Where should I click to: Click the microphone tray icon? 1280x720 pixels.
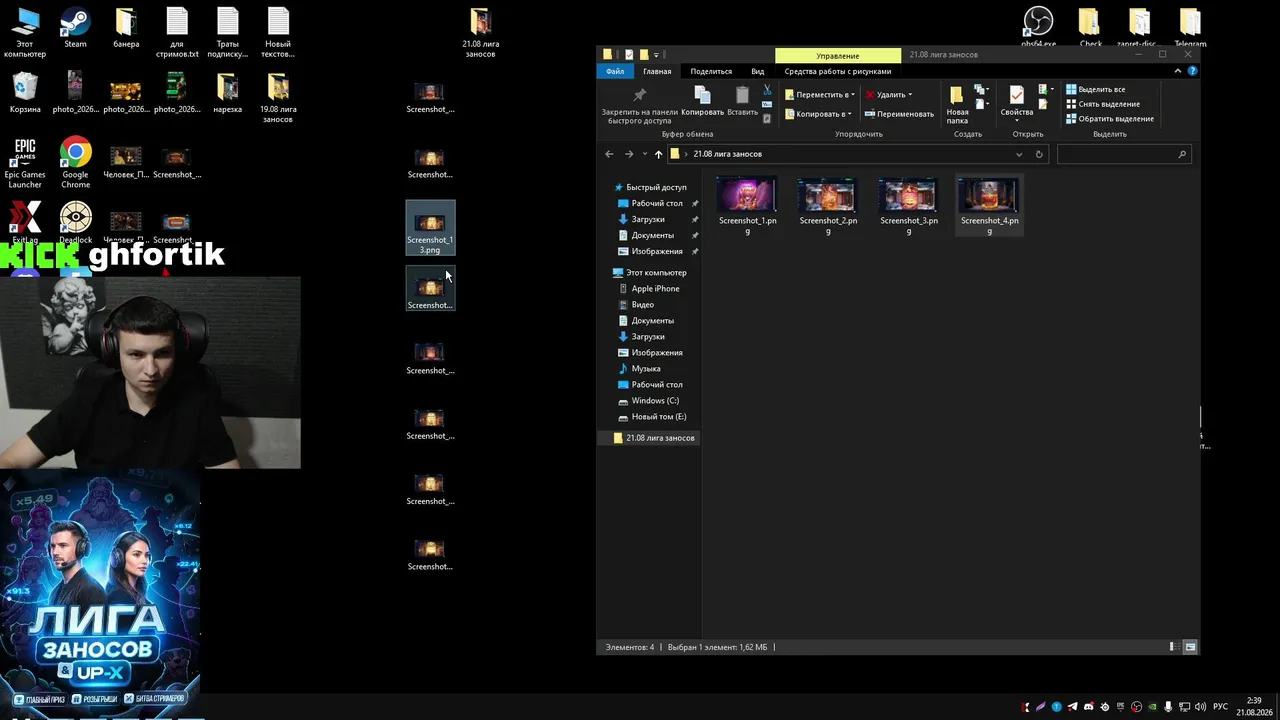1168,707
